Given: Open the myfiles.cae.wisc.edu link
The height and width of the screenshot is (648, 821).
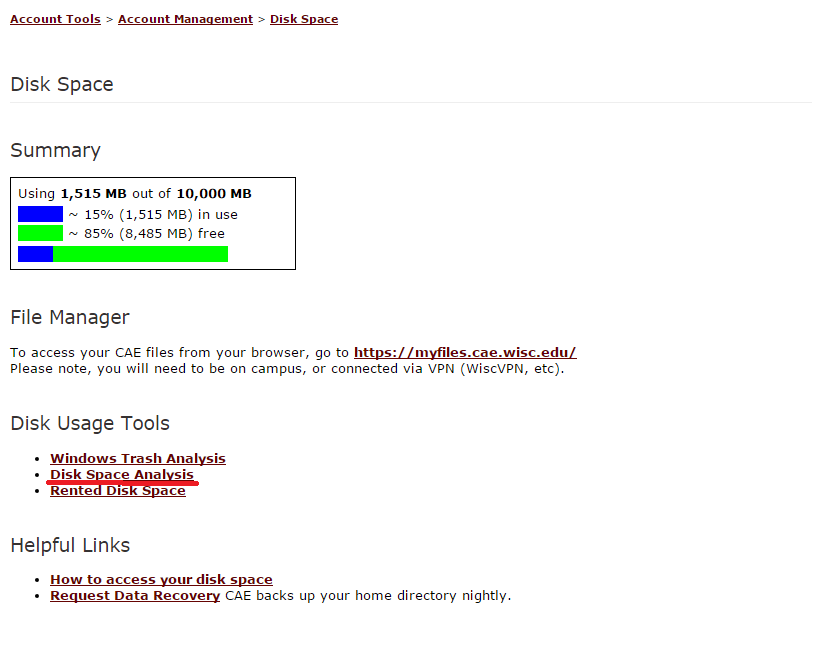Looking at the screenshot, I should point(465,353).
